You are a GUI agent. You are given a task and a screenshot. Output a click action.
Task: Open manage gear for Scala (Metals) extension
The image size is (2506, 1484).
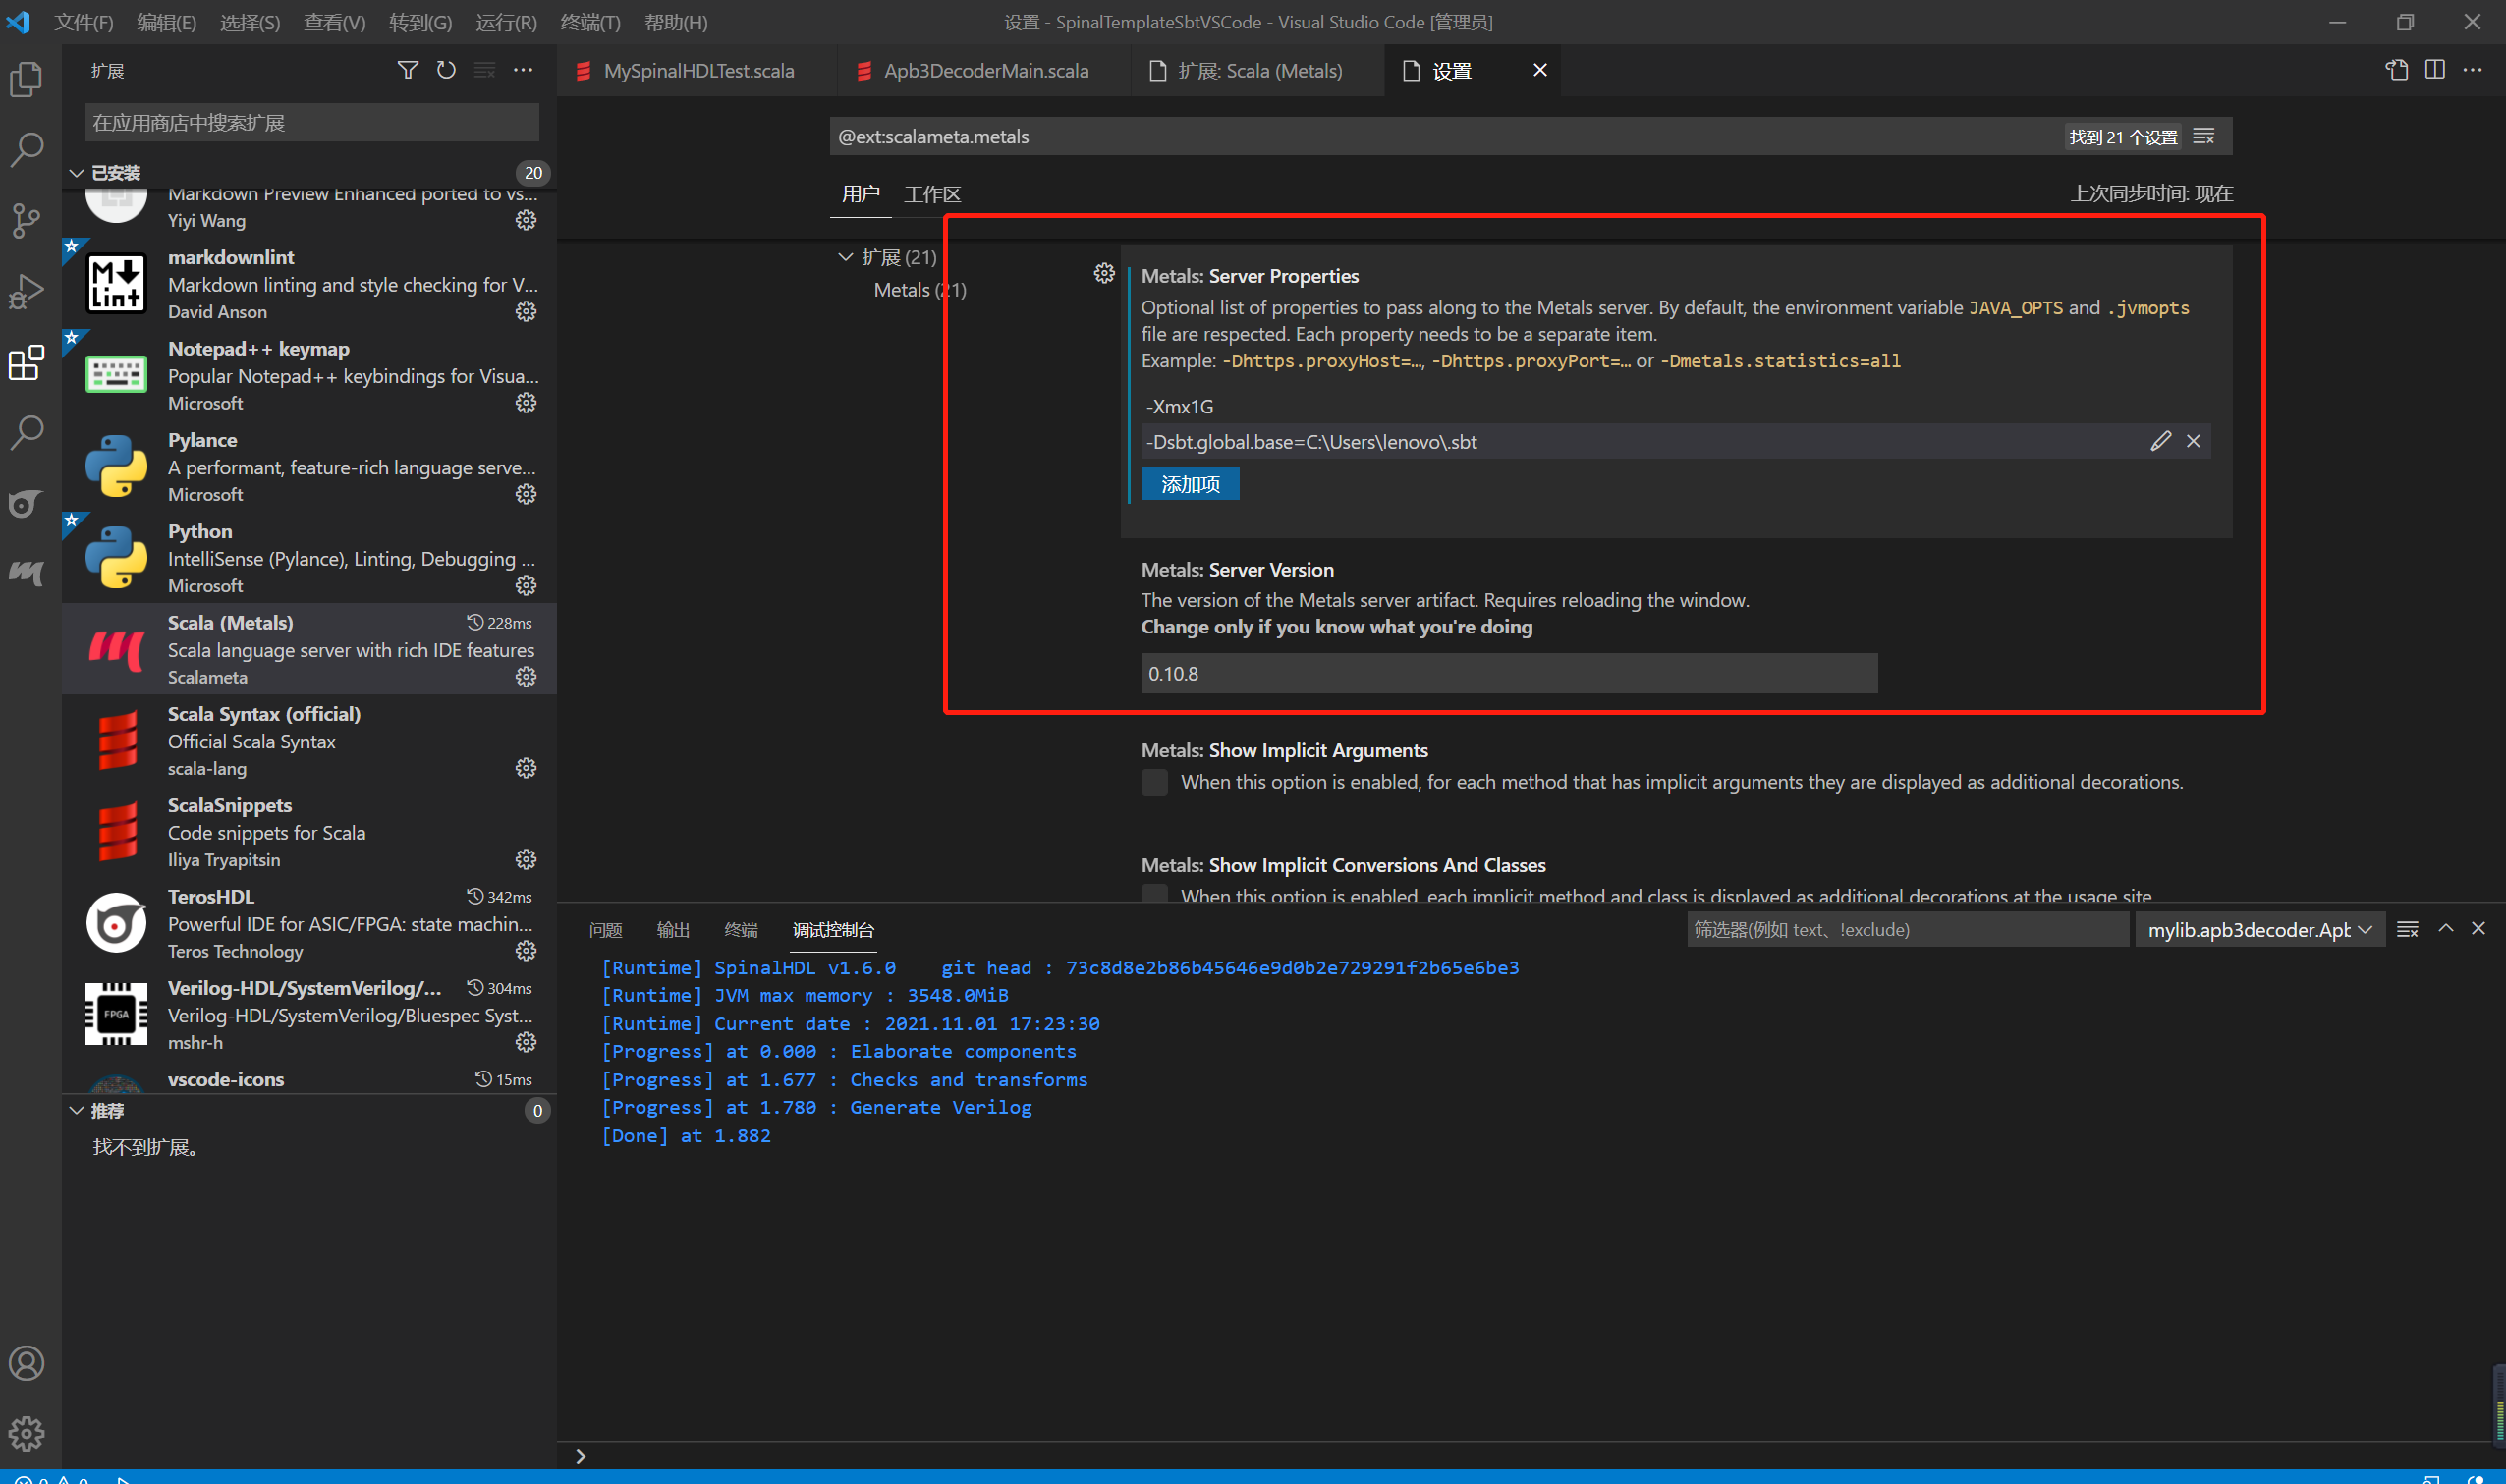click(x=526, y=677)
